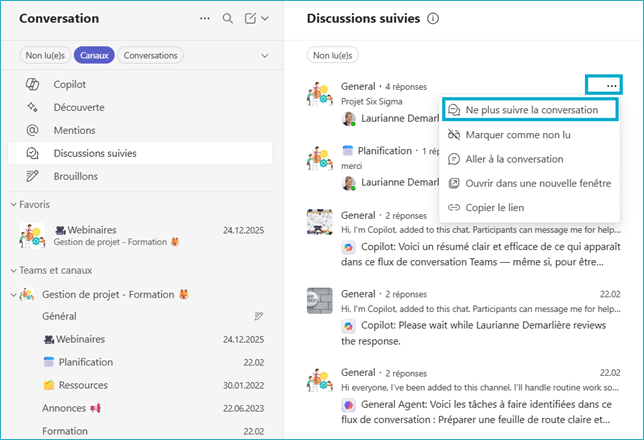Open the Please wait while Laurianne reviews message
The image size is (644, 440).
tap(474, 333)
